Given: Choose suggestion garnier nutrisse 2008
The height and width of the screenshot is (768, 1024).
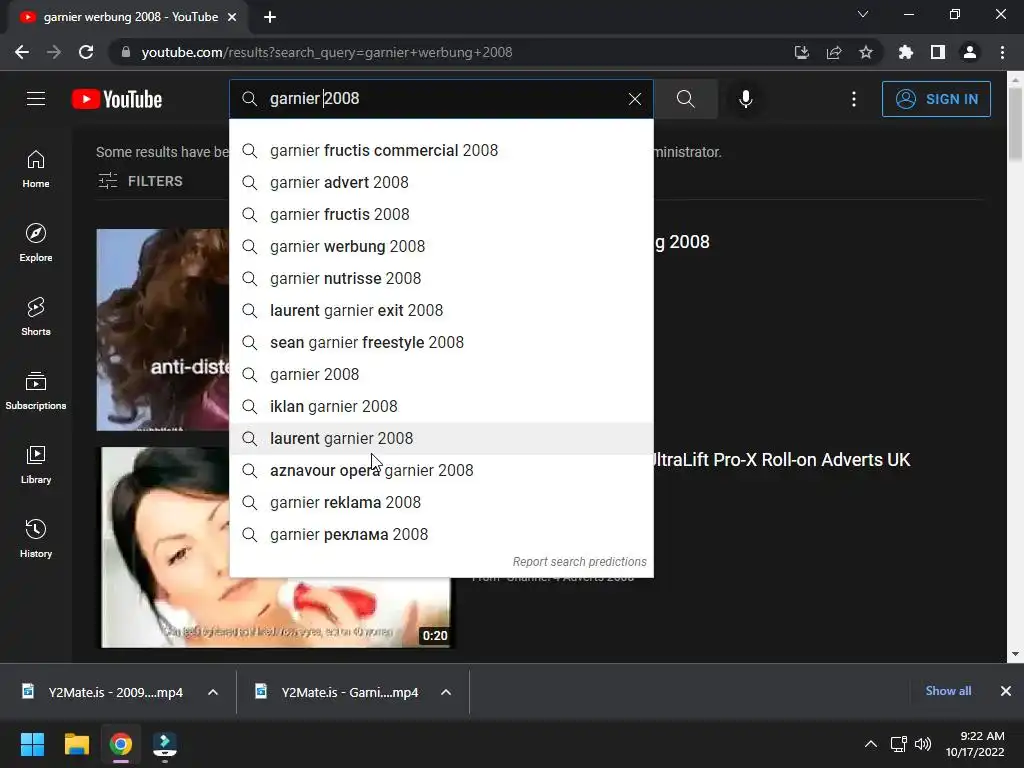Looking at the screenshot, I should 441,278.
